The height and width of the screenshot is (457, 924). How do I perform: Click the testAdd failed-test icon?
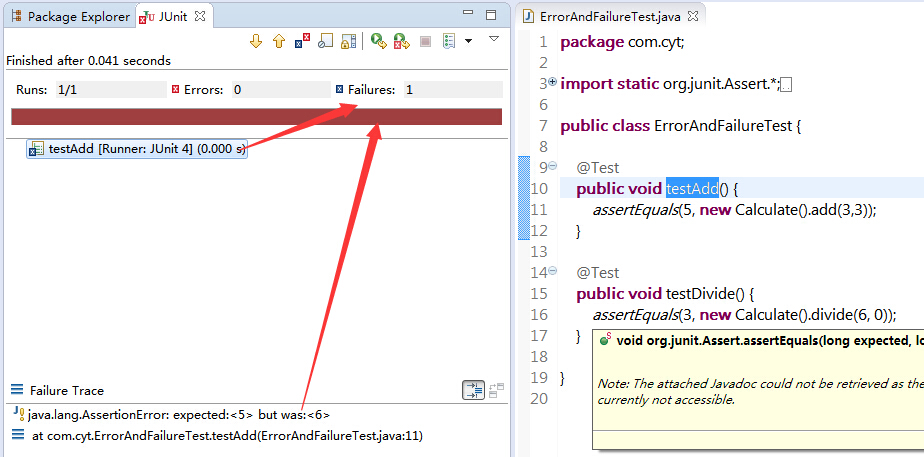[37, 150]
